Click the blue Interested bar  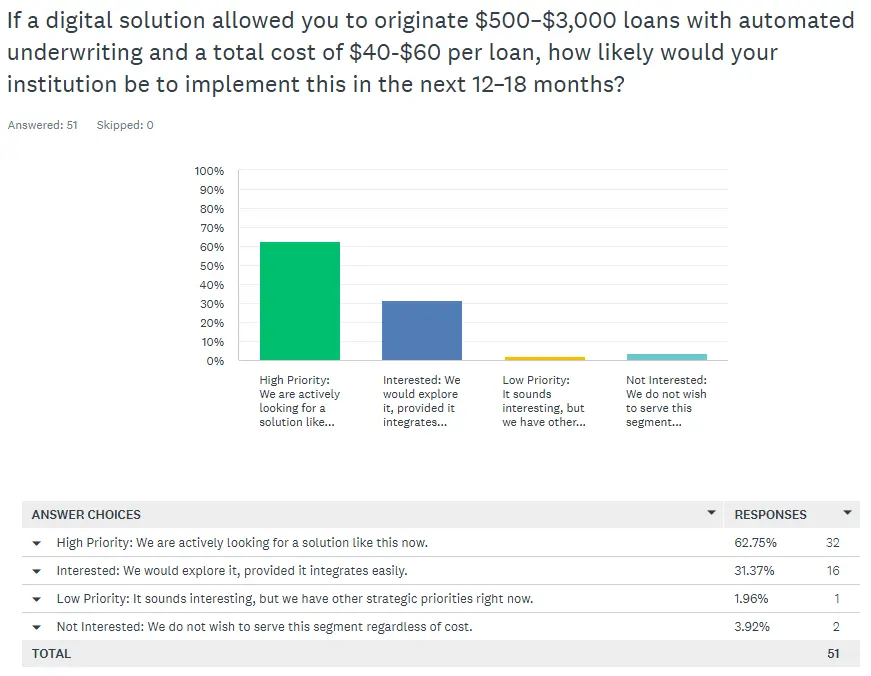422,330
